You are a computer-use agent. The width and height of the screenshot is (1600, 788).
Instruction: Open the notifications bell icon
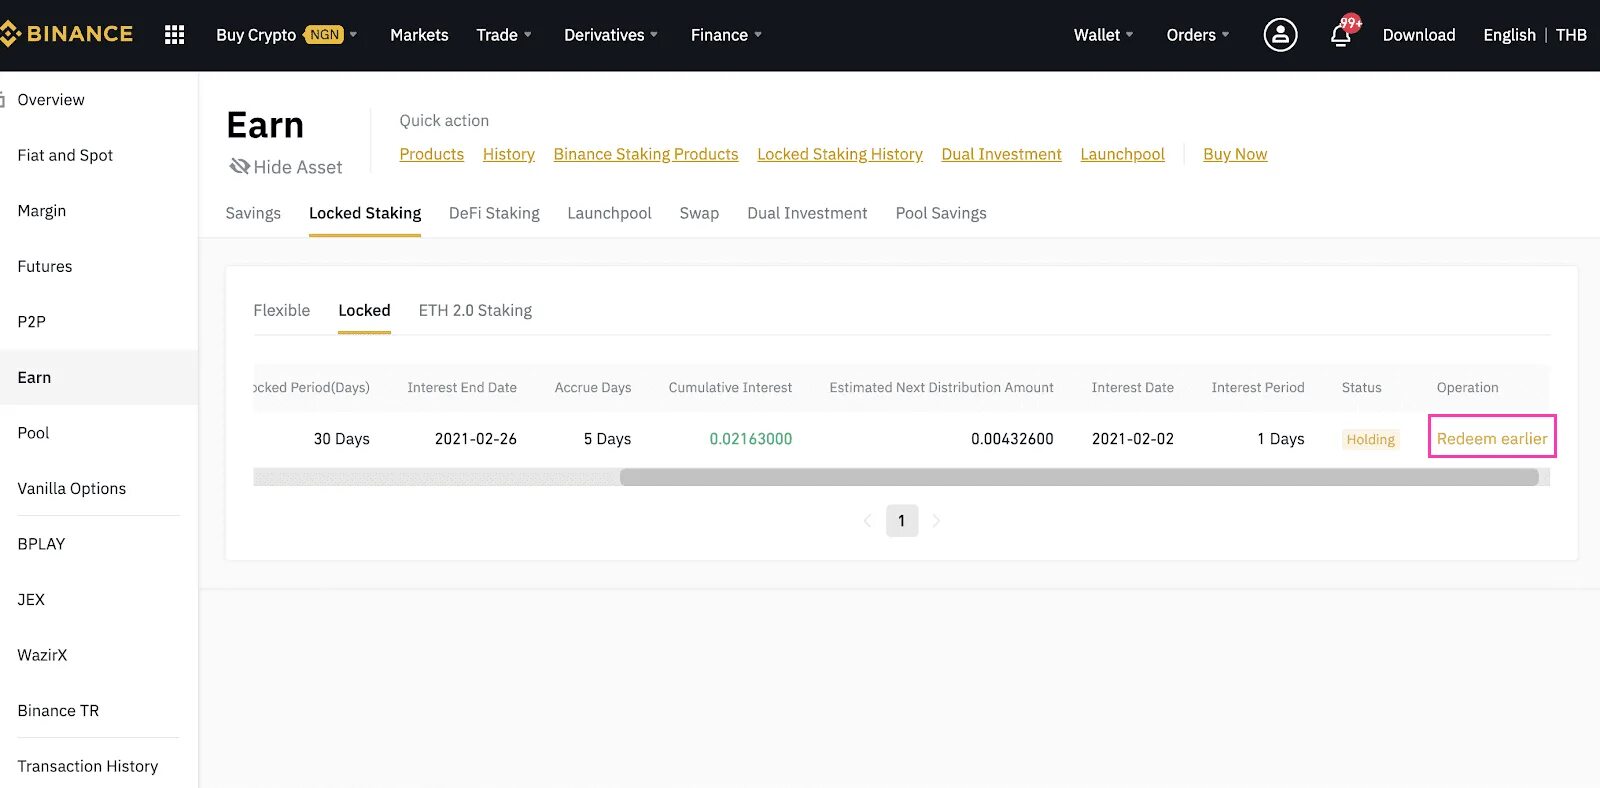click(x=1341, y=36)
